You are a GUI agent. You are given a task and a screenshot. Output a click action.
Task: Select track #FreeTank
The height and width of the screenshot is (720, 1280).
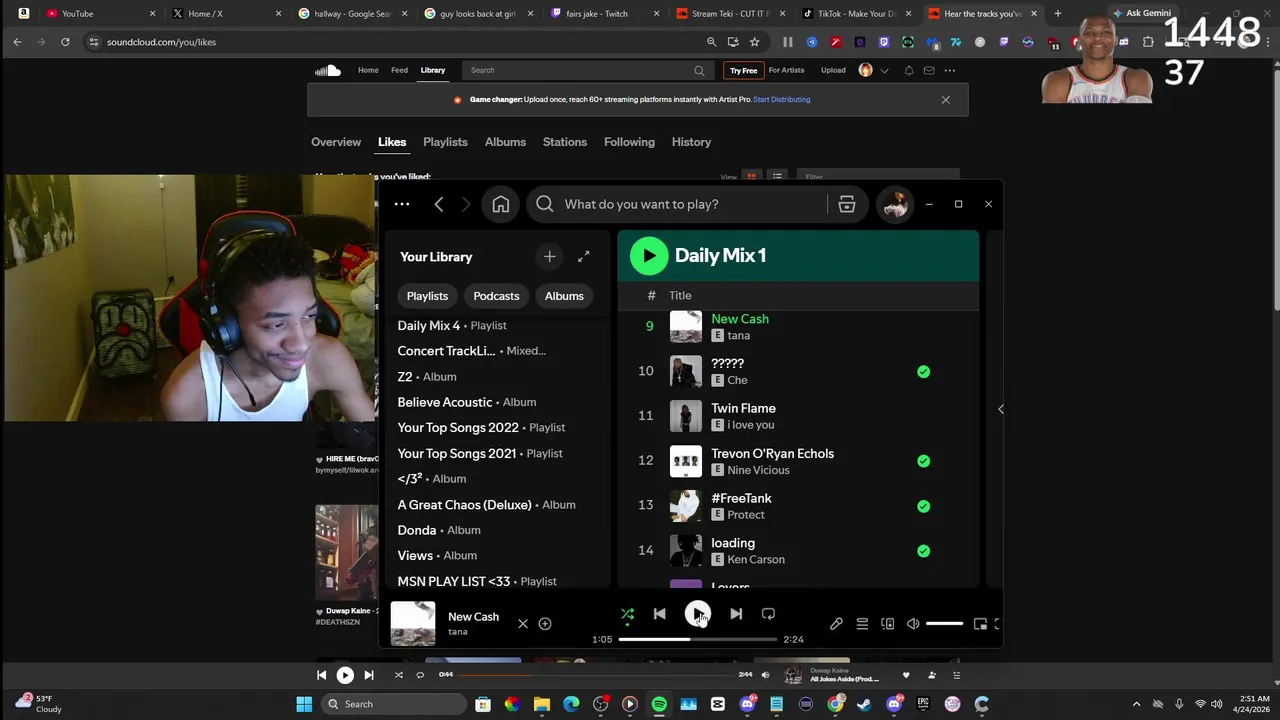(x=741, y=498)
